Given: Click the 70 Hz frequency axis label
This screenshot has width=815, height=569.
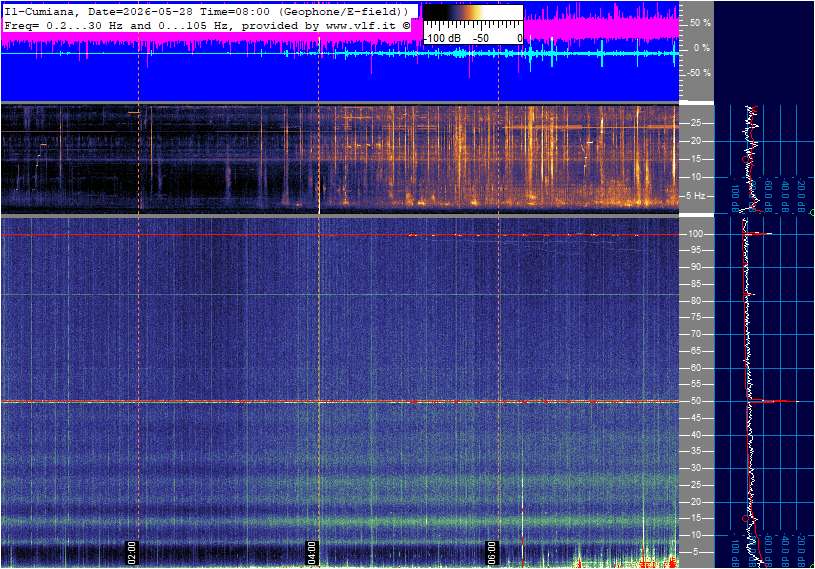Looking at the screenshot, I should coord(695,334).
